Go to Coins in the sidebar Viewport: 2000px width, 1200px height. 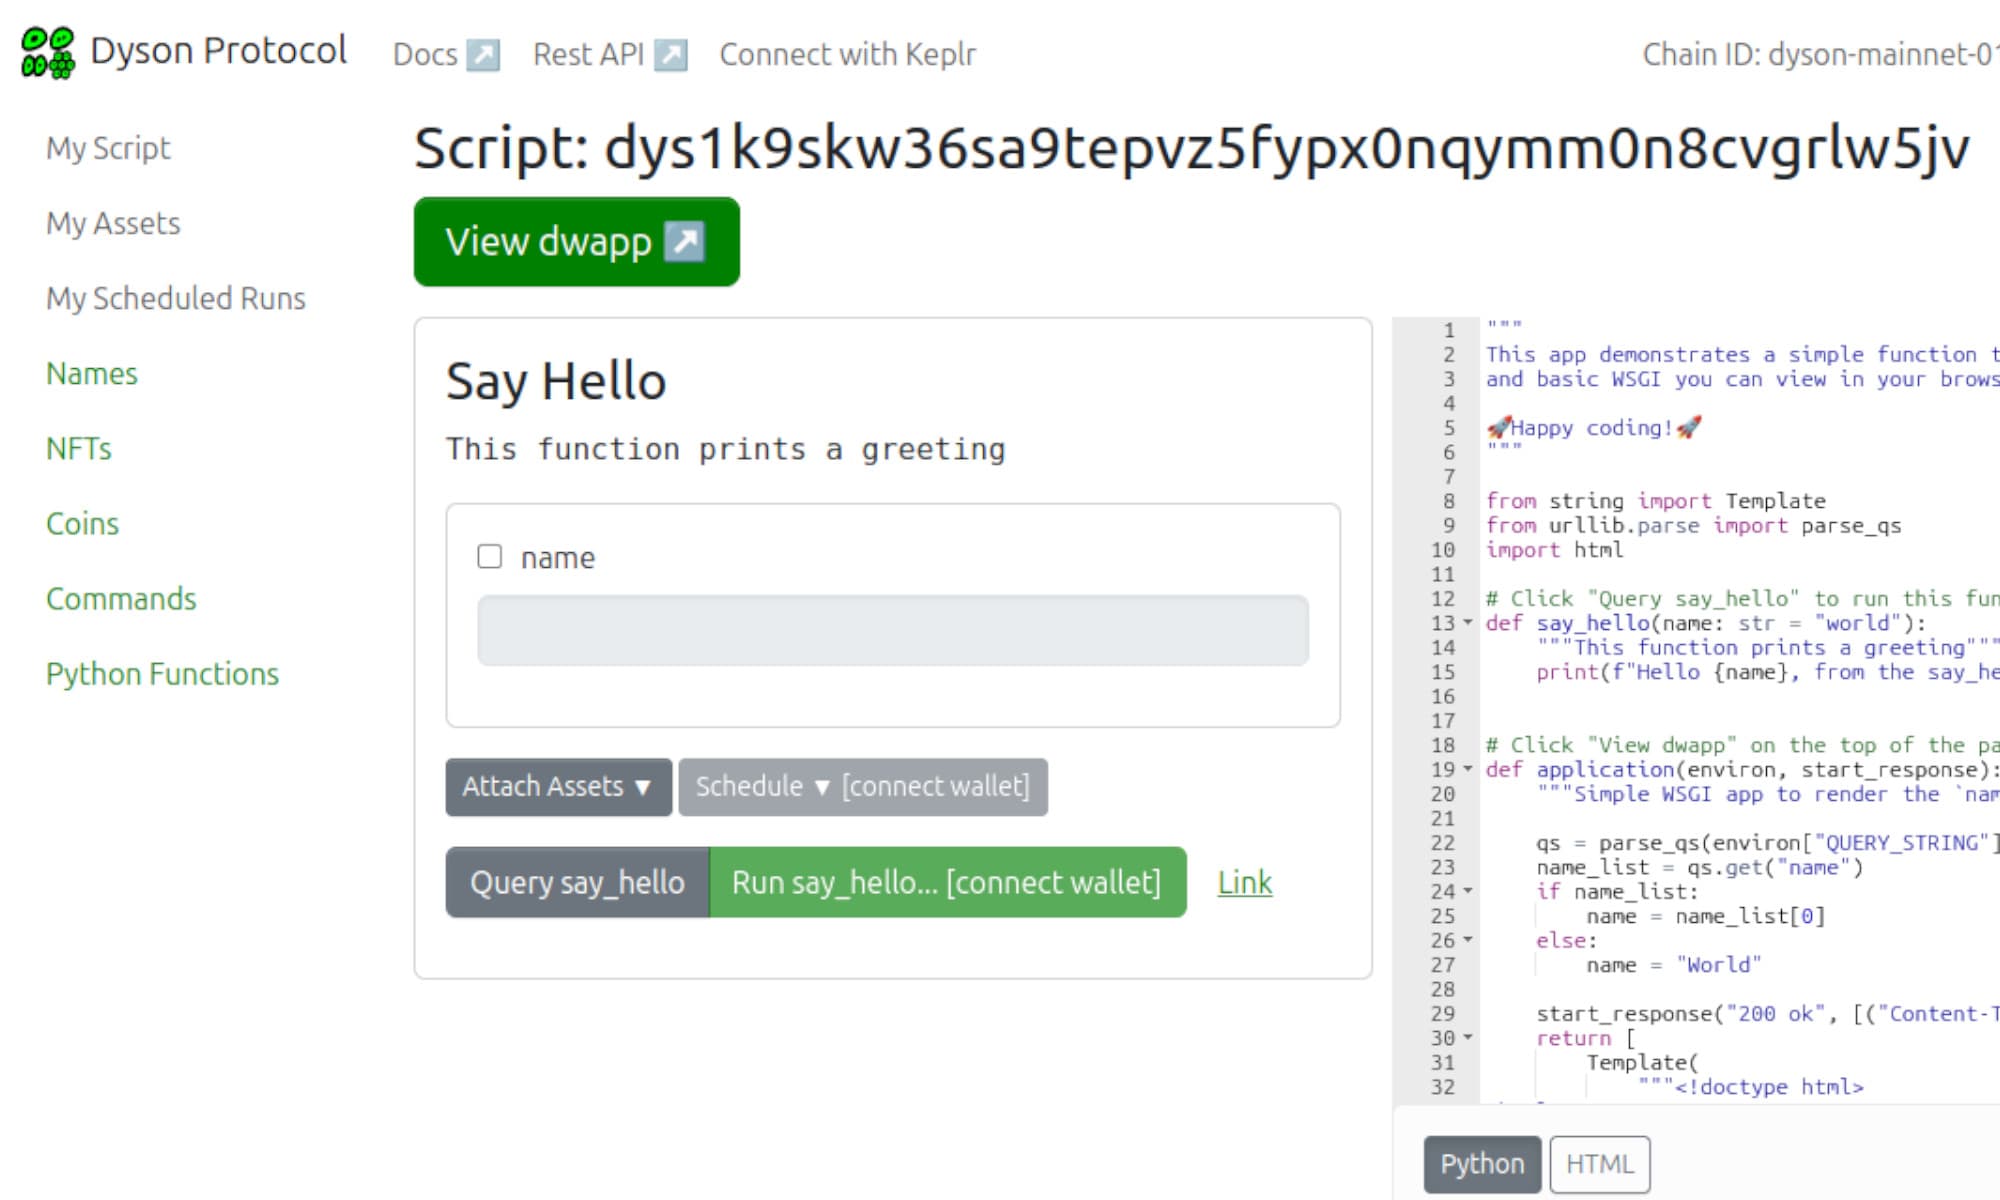pyautogui.click(x=82, y=523)
